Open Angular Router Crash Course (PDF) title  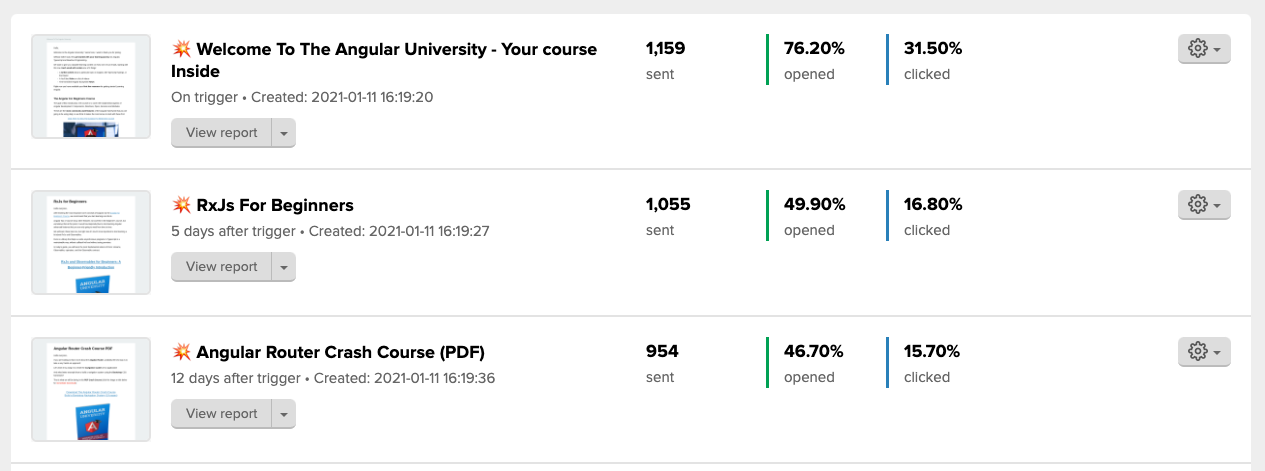coord(340,352)
